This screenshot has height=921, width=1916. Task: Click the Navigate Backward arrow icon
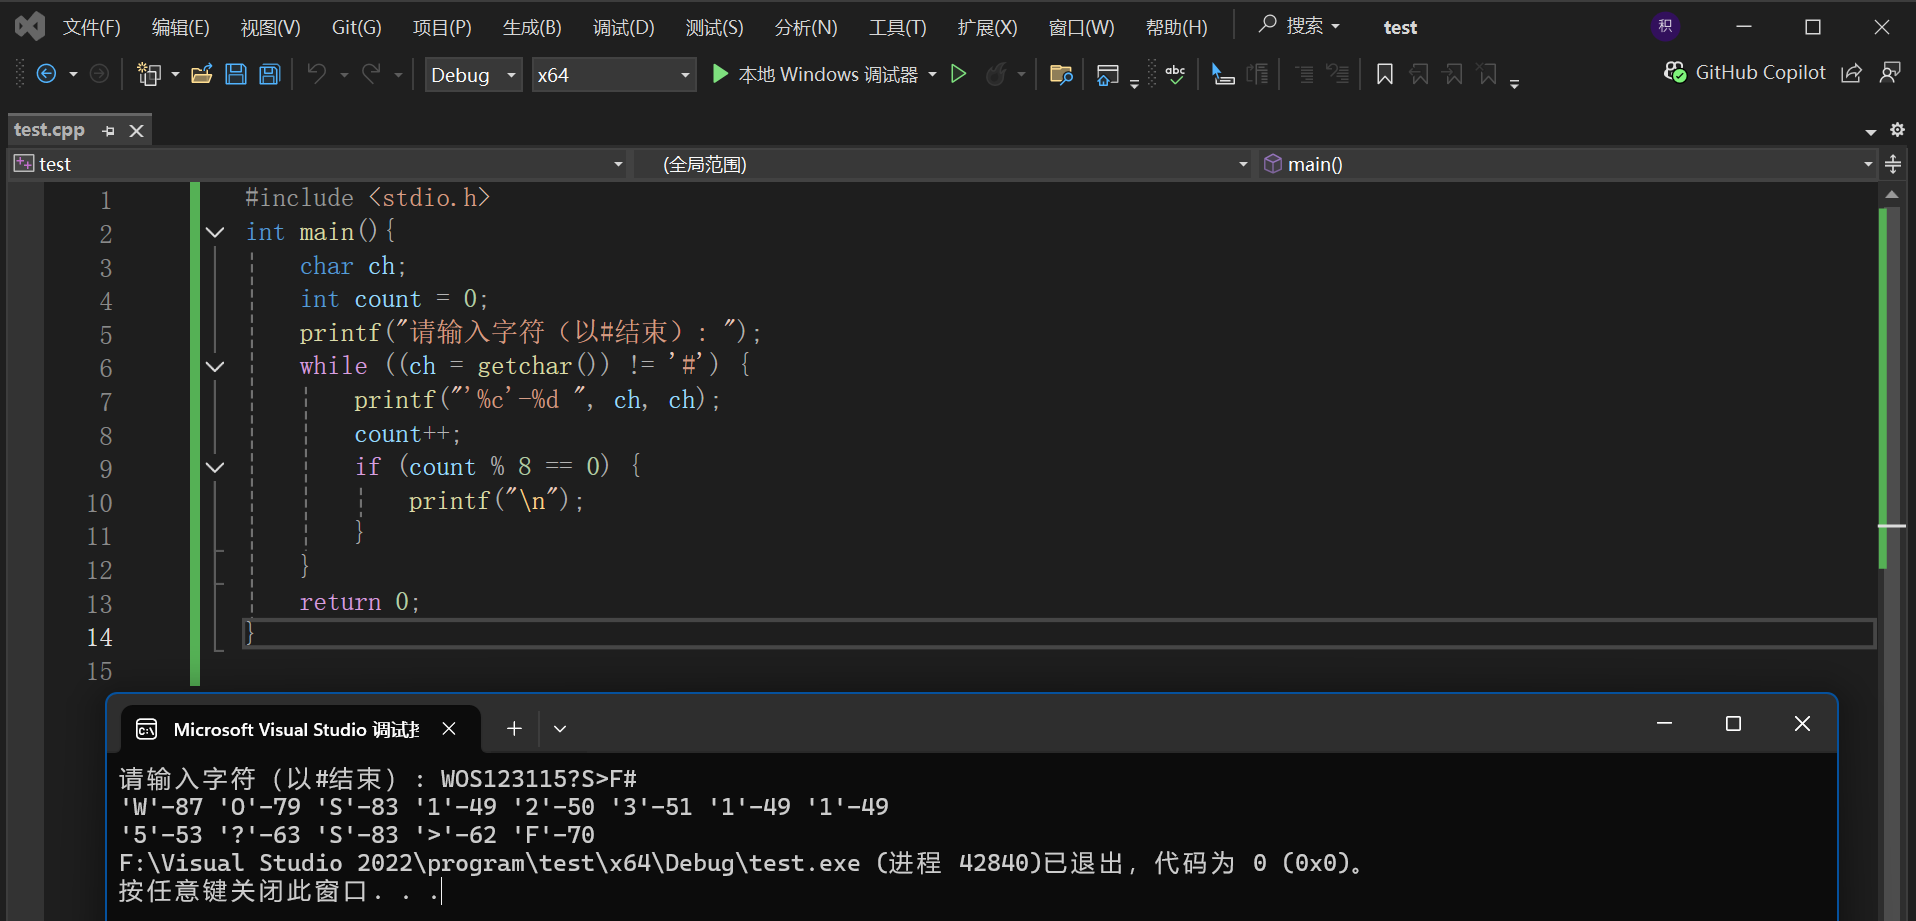(46, 74)
